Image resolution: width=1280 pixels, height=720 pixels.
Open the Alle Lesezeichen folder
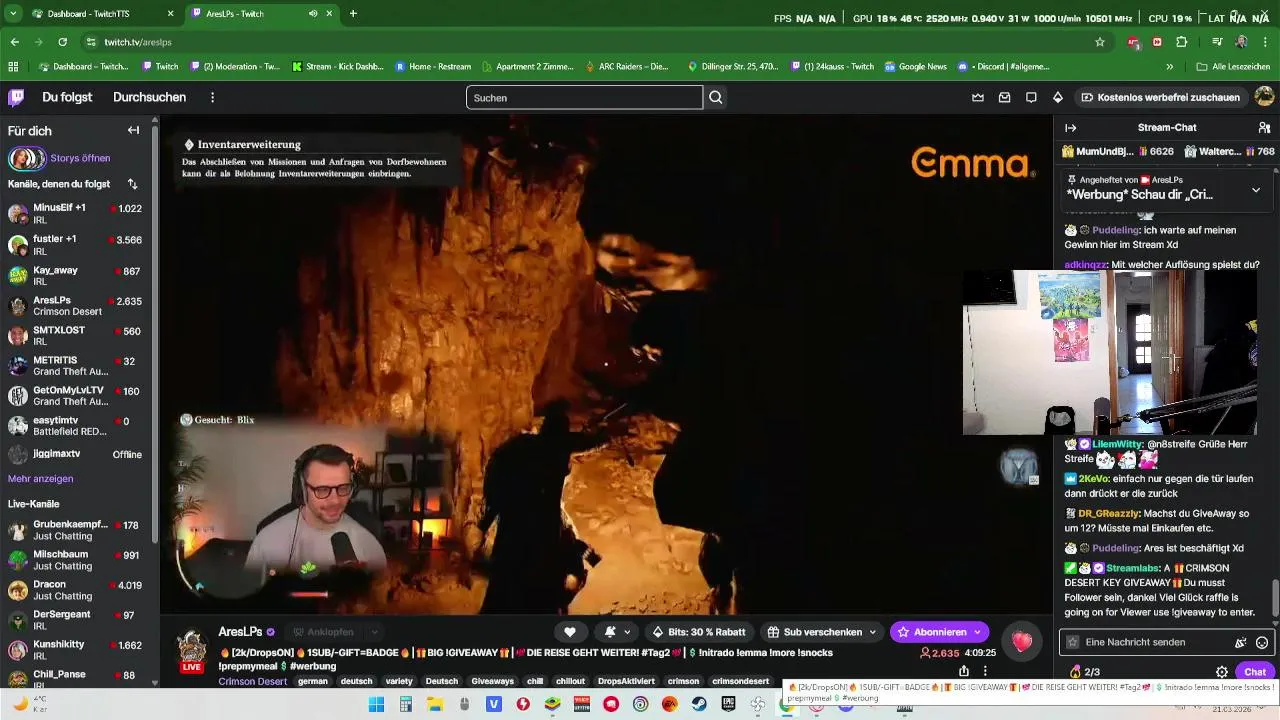1235,67
